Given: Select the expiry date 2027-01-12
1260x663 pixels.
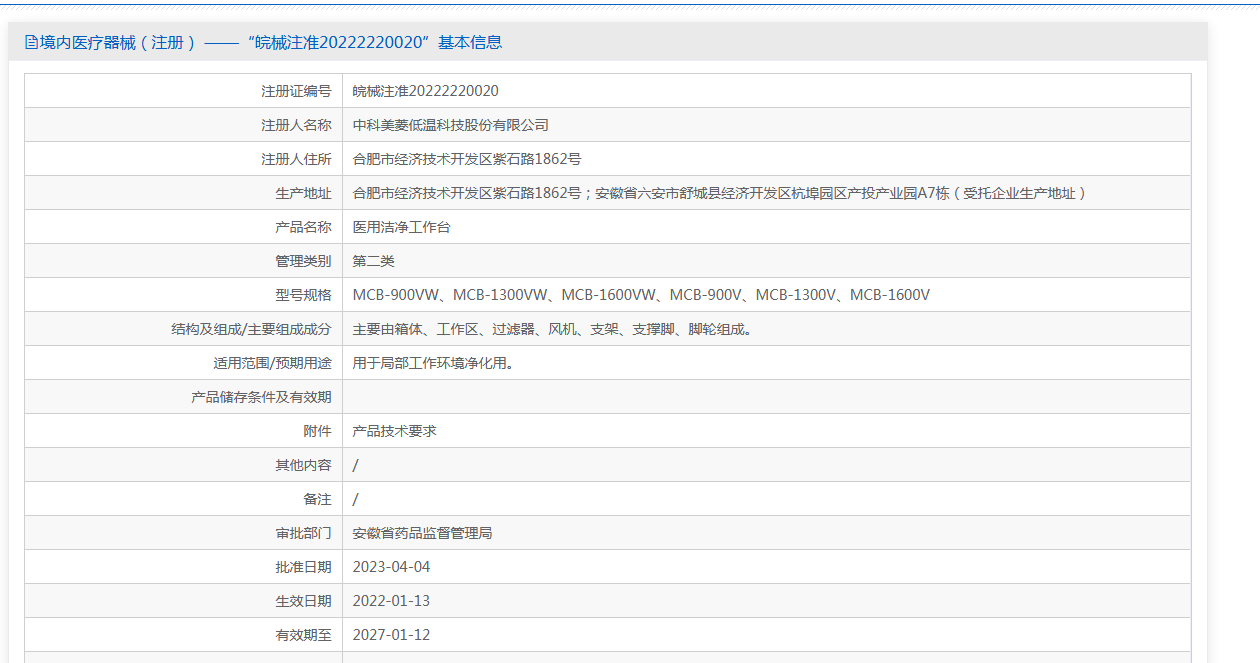Looking at the screenshot, I should tap(392, 635).
